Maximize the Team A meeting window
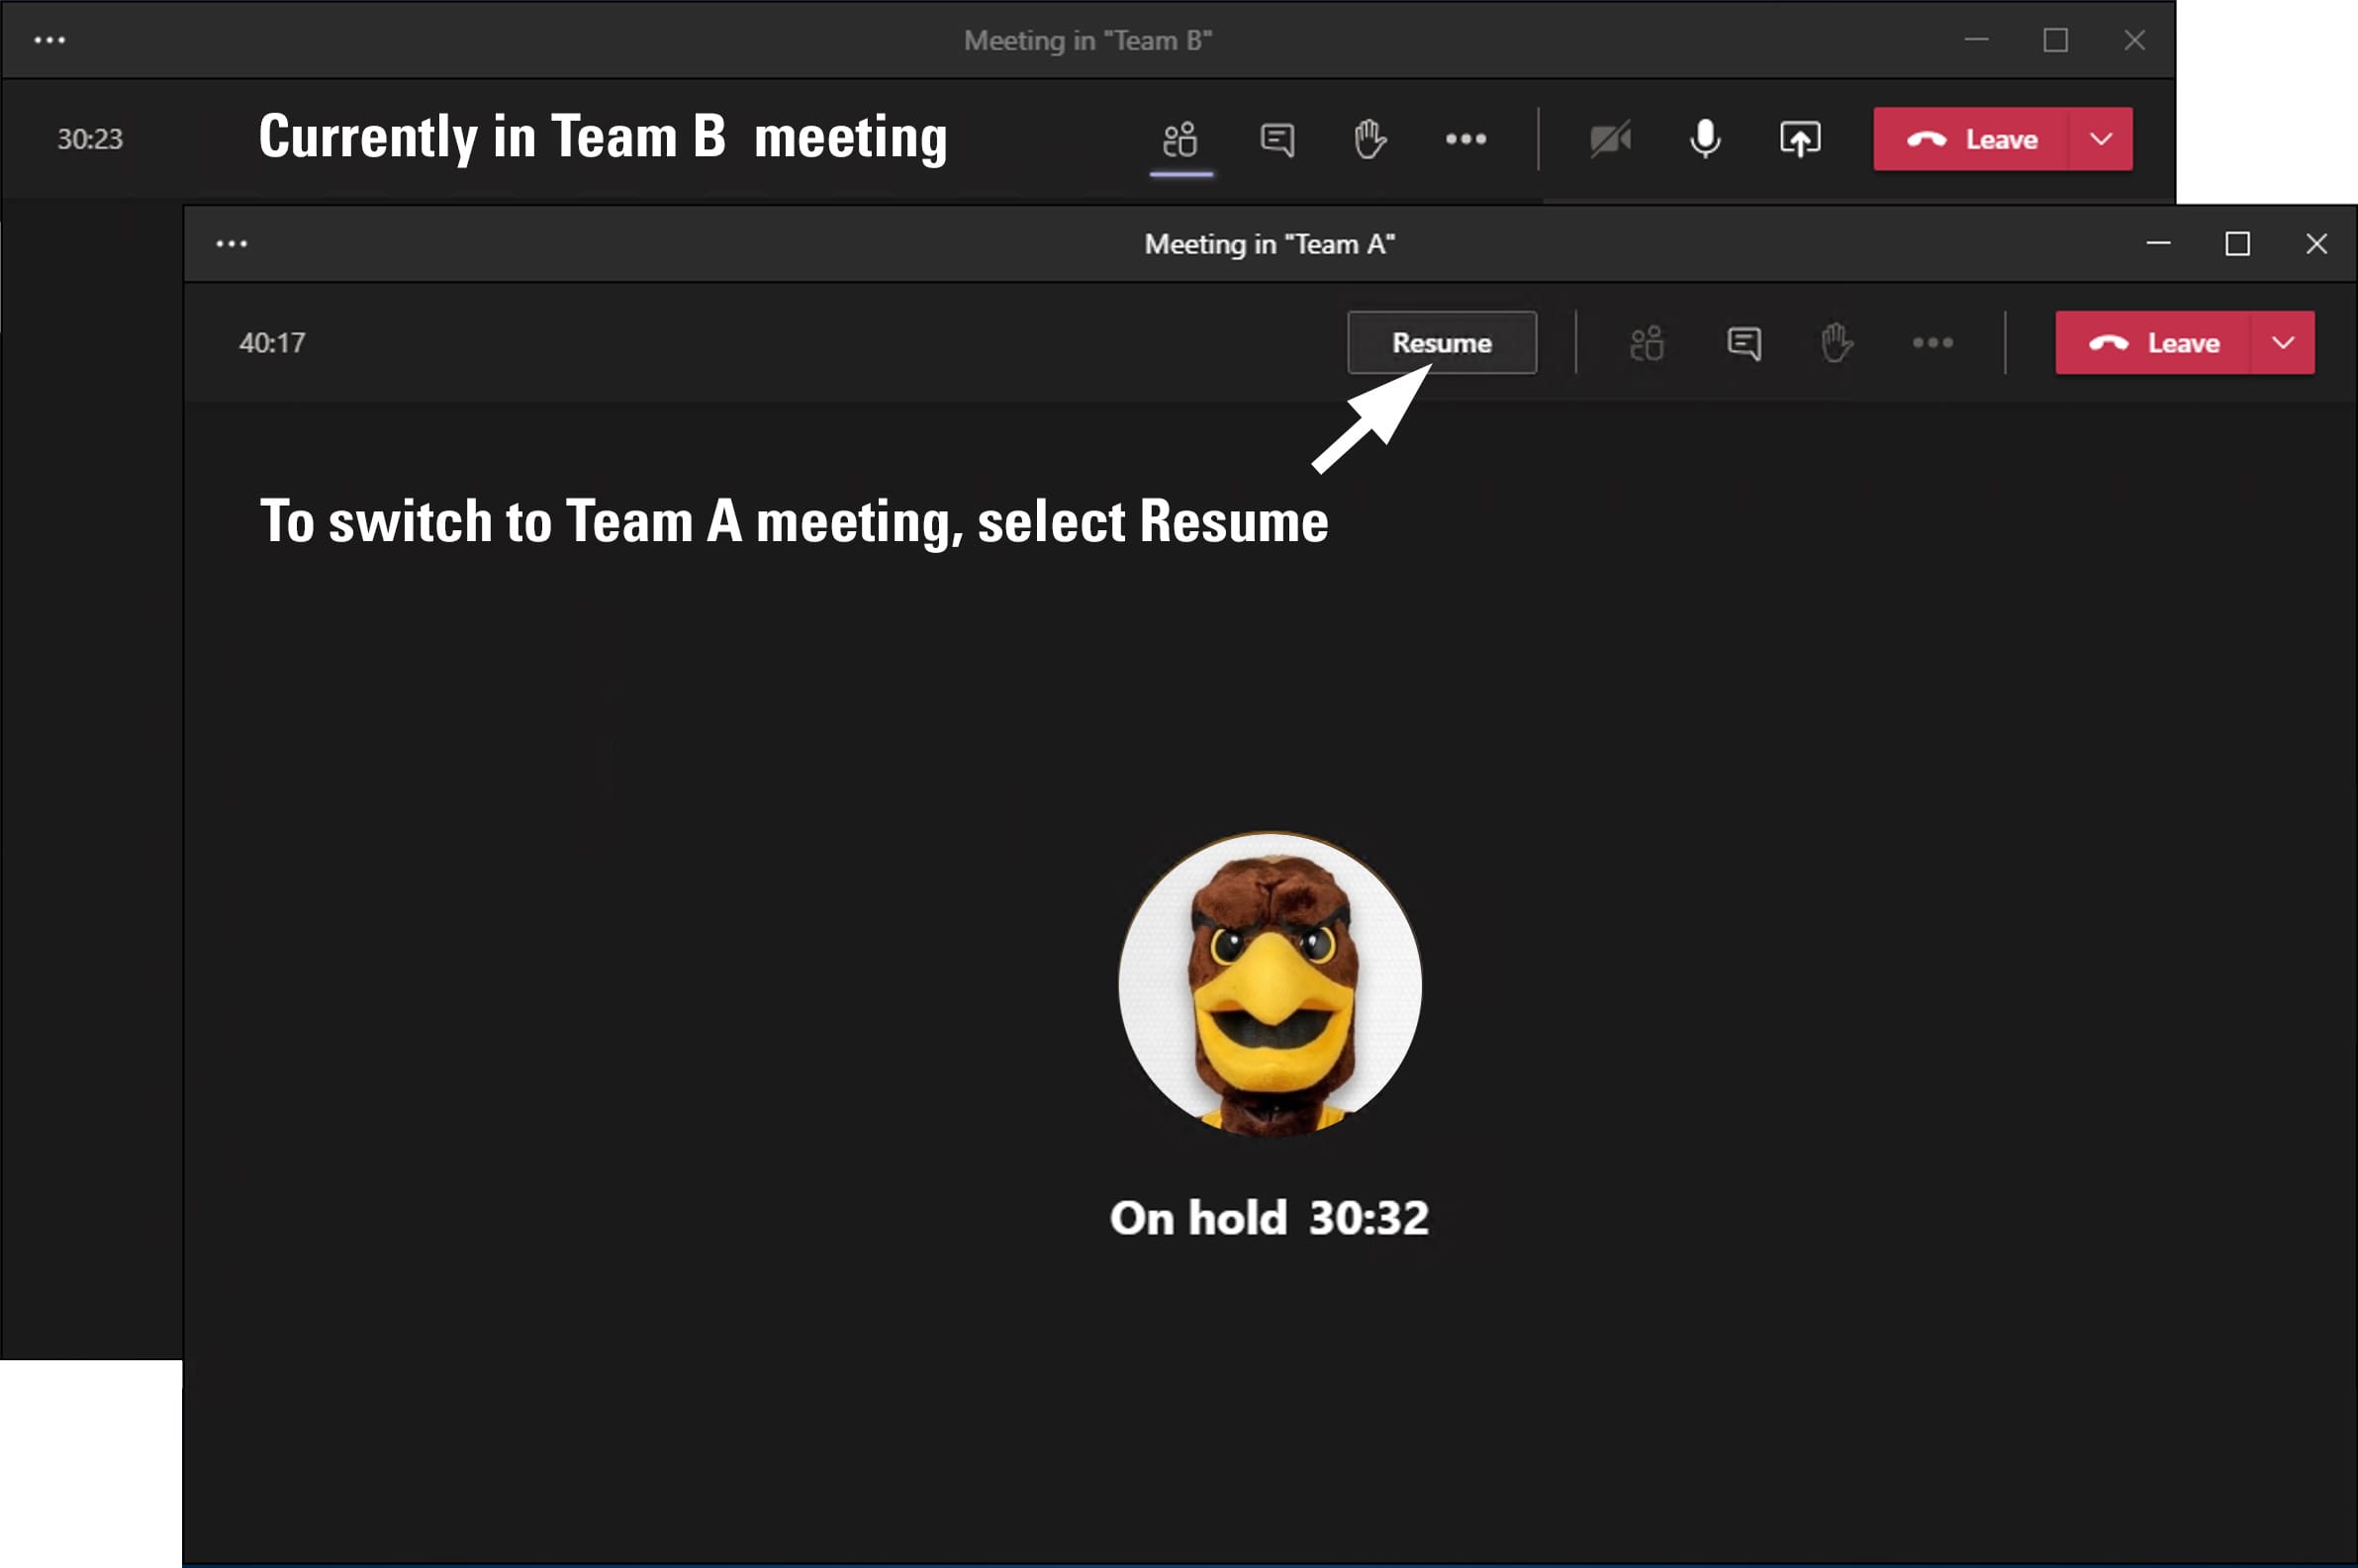This screenshot has height=1568, width=2358. point(2237,244)
